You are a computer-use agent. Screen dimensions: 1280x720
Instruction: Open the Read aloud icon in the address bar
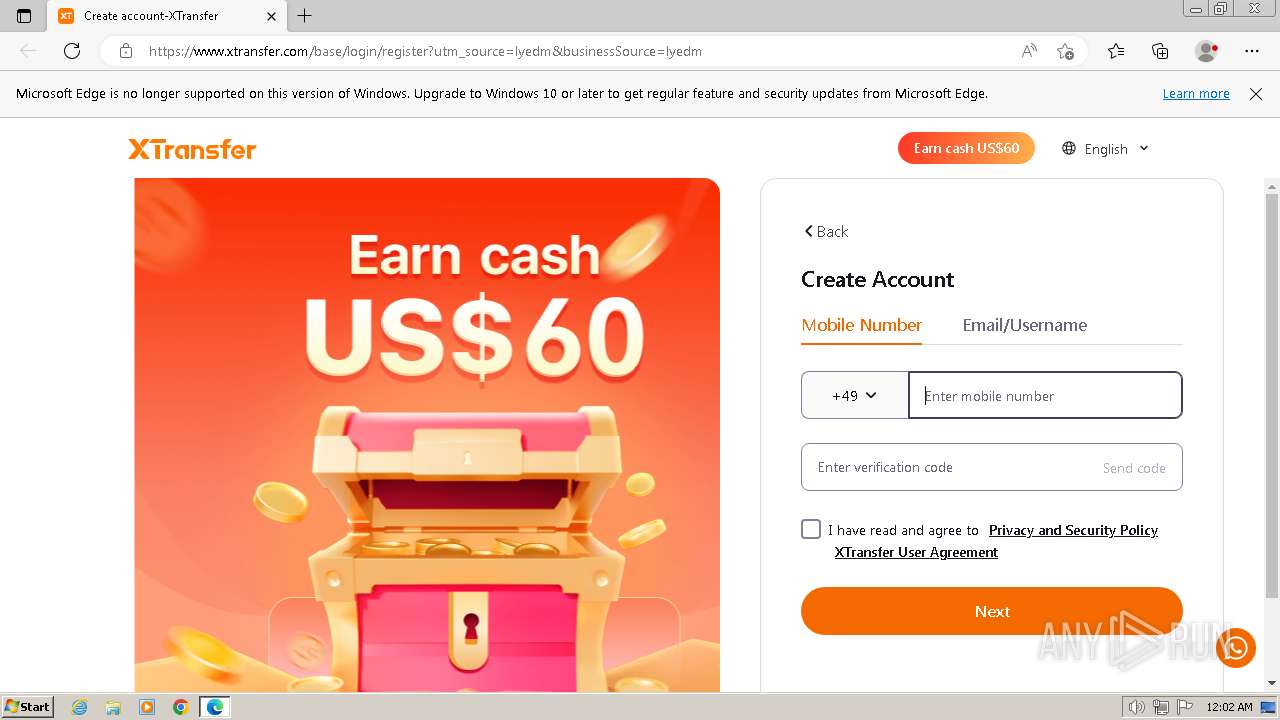tap(1029, 51)
